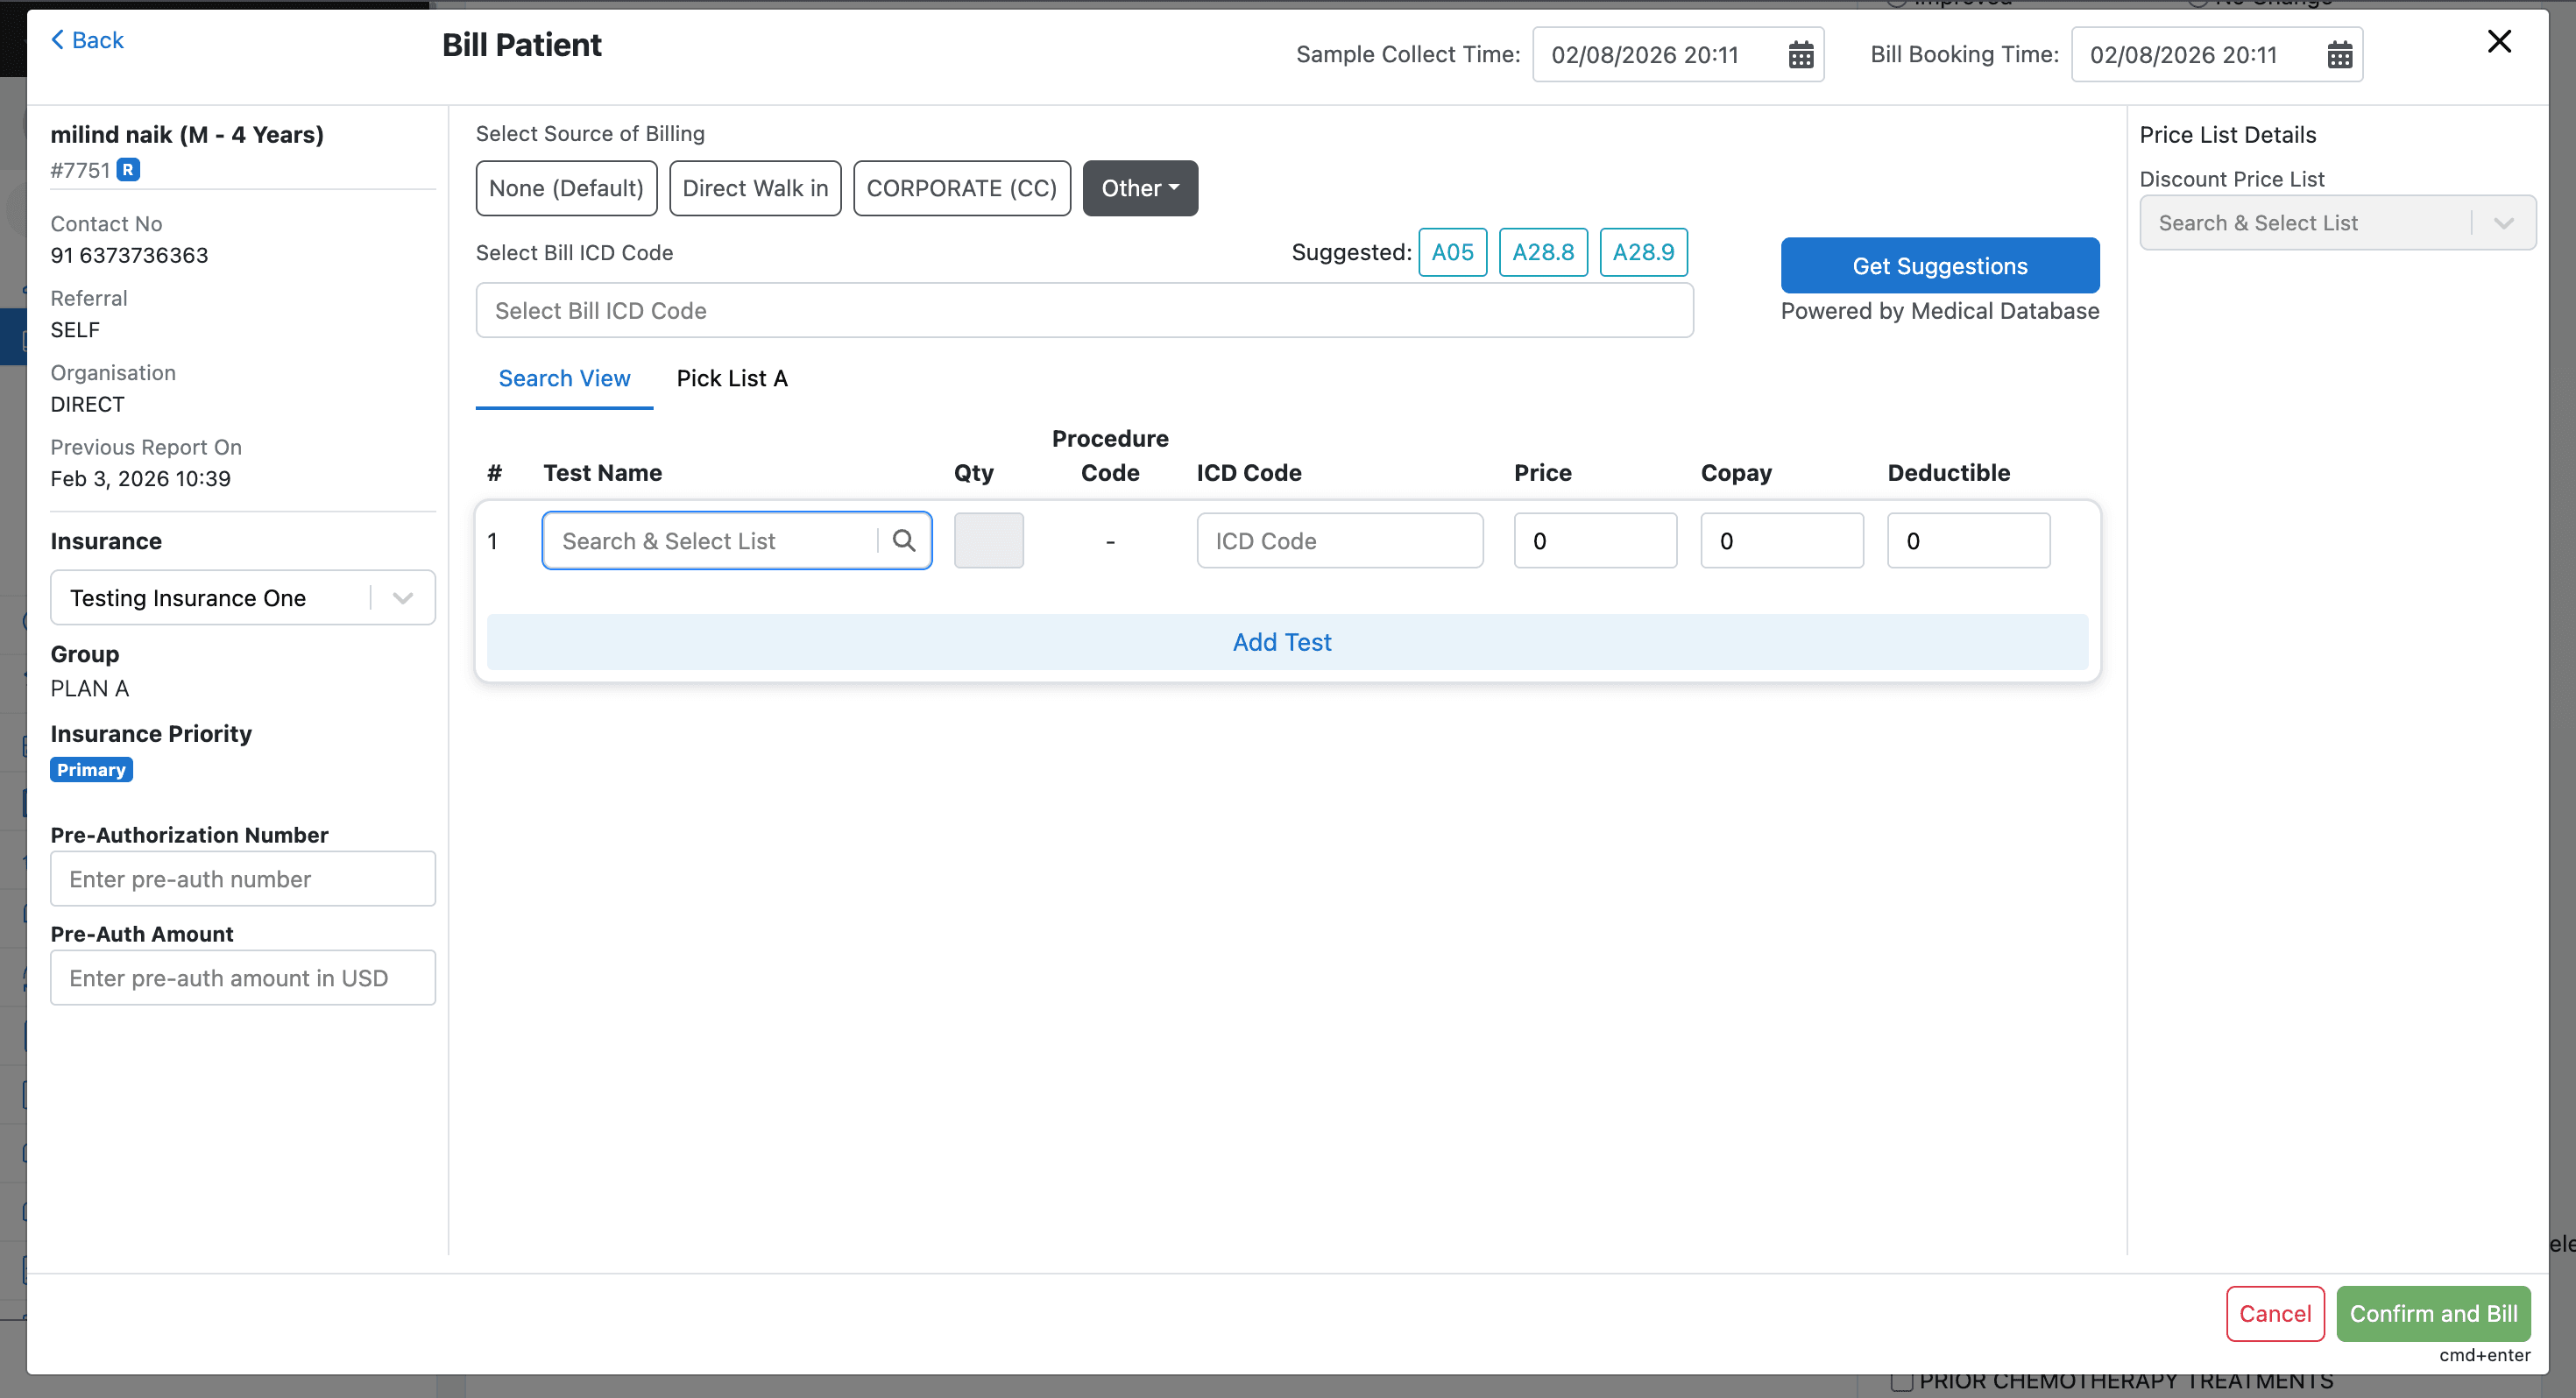Viewport: 2576px width, 1398px height.
Task: Select Direct Walk in billing source
Action: click(x=755, y=188)
